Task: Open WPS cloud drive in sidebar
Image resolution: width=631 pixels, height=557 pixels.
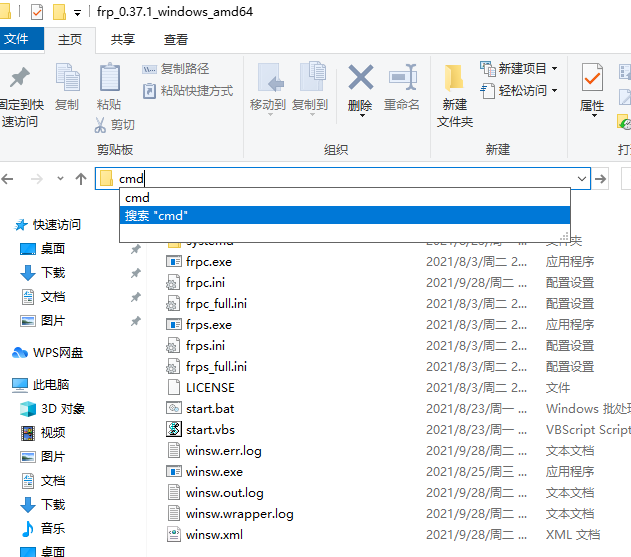Action: coord(48,353)
